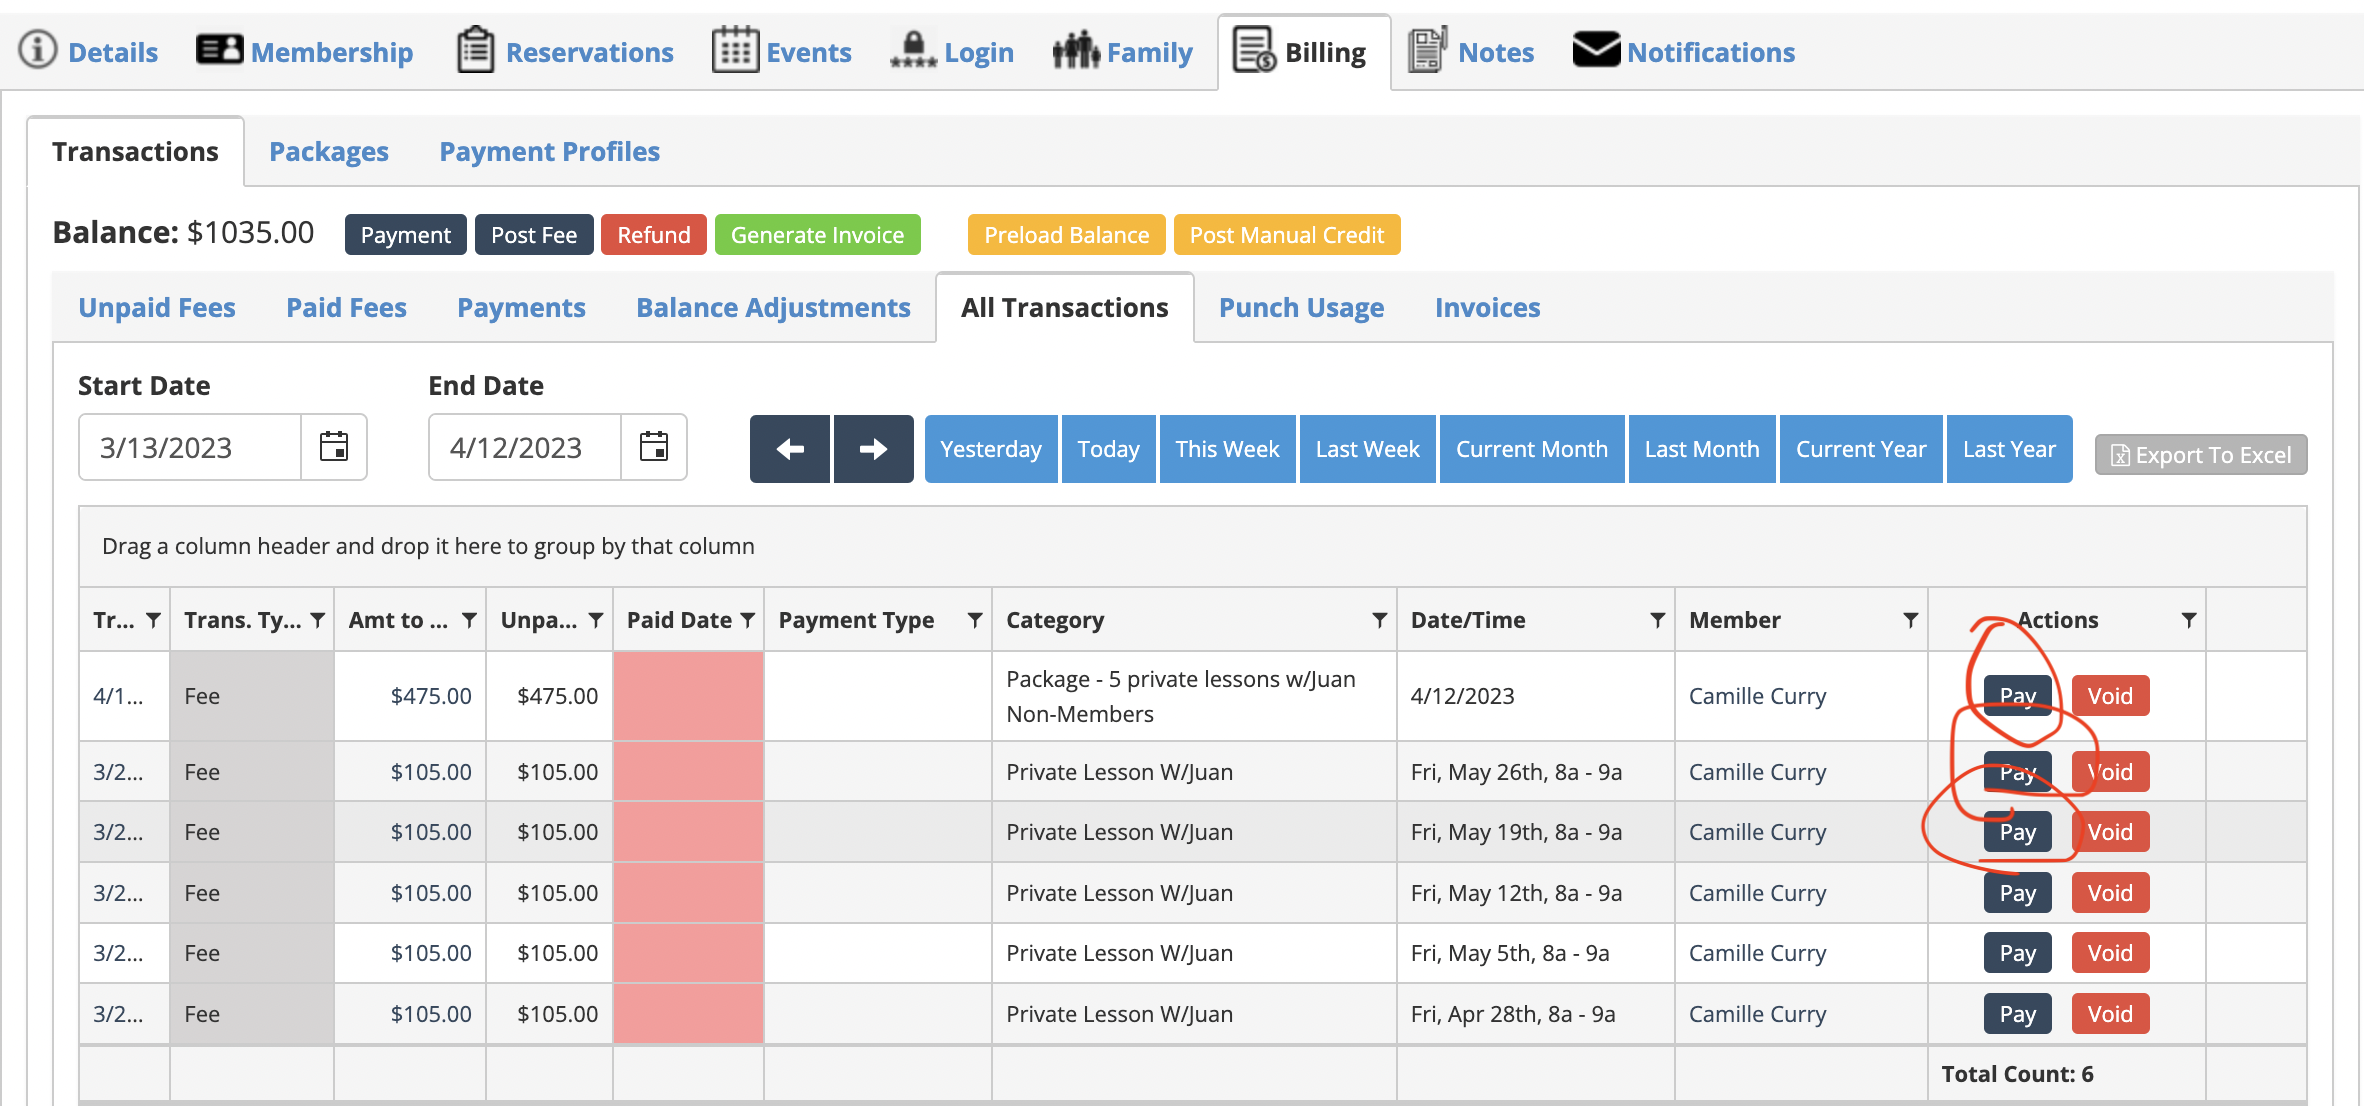2364x1106 pixels.
Task: Click the Events calendar icon
Action: click(735, 50)
